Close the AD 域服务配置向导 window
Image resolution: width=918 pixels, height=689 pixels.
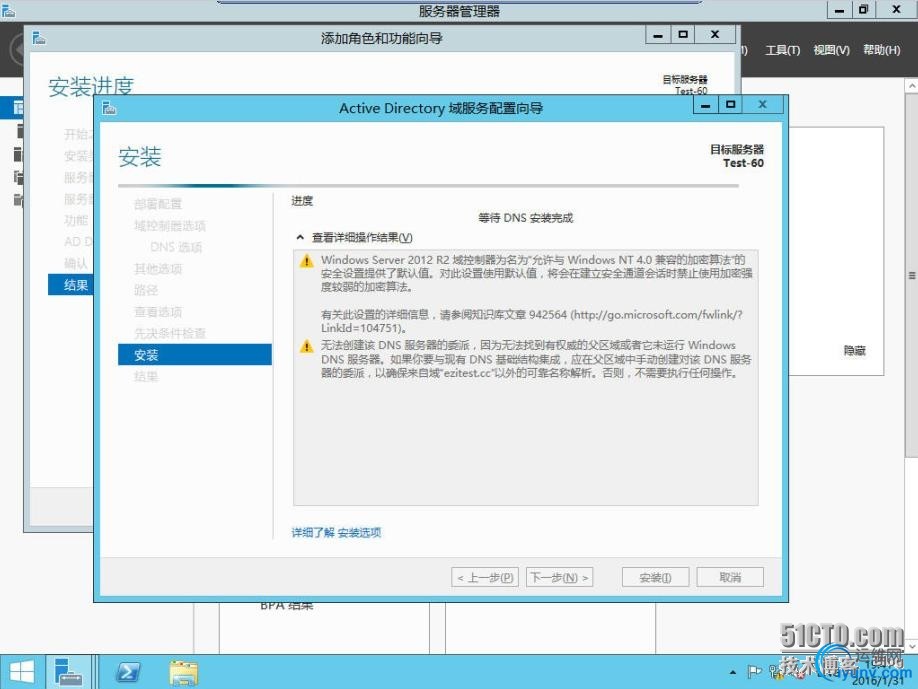(x=762, y=105)
